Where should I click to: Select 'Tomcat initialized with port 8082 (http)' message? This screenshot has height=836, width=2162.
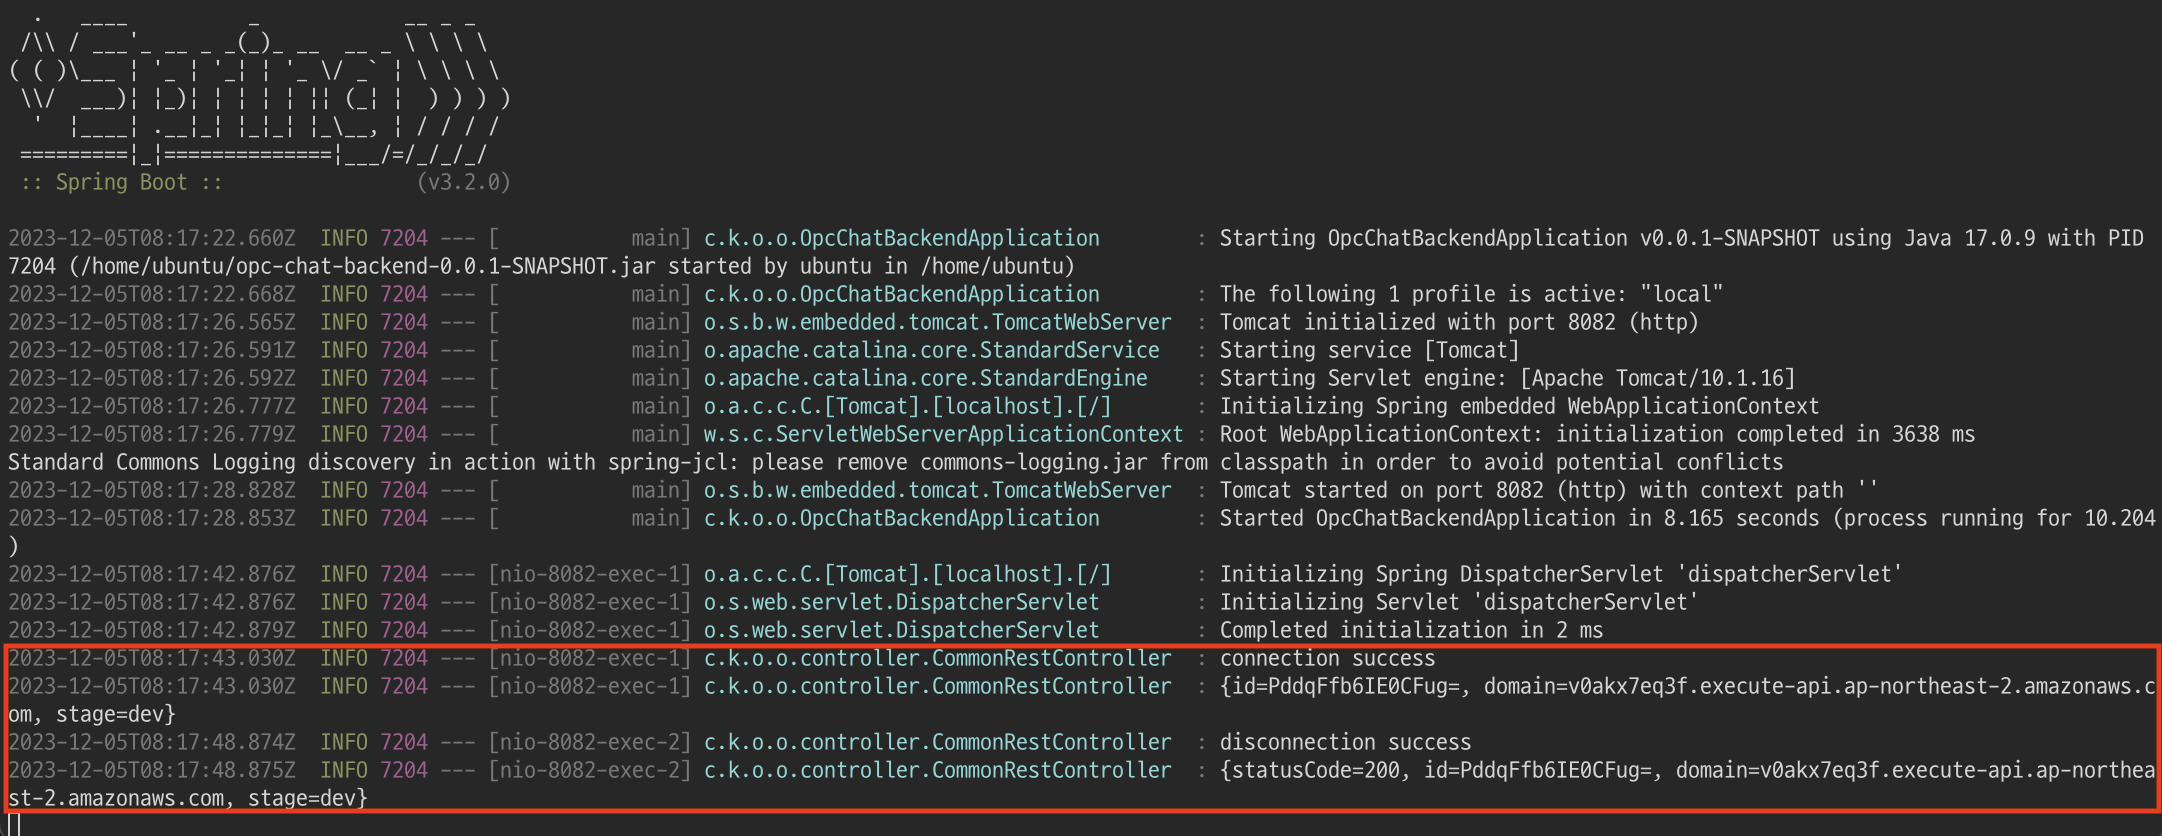1459,322
